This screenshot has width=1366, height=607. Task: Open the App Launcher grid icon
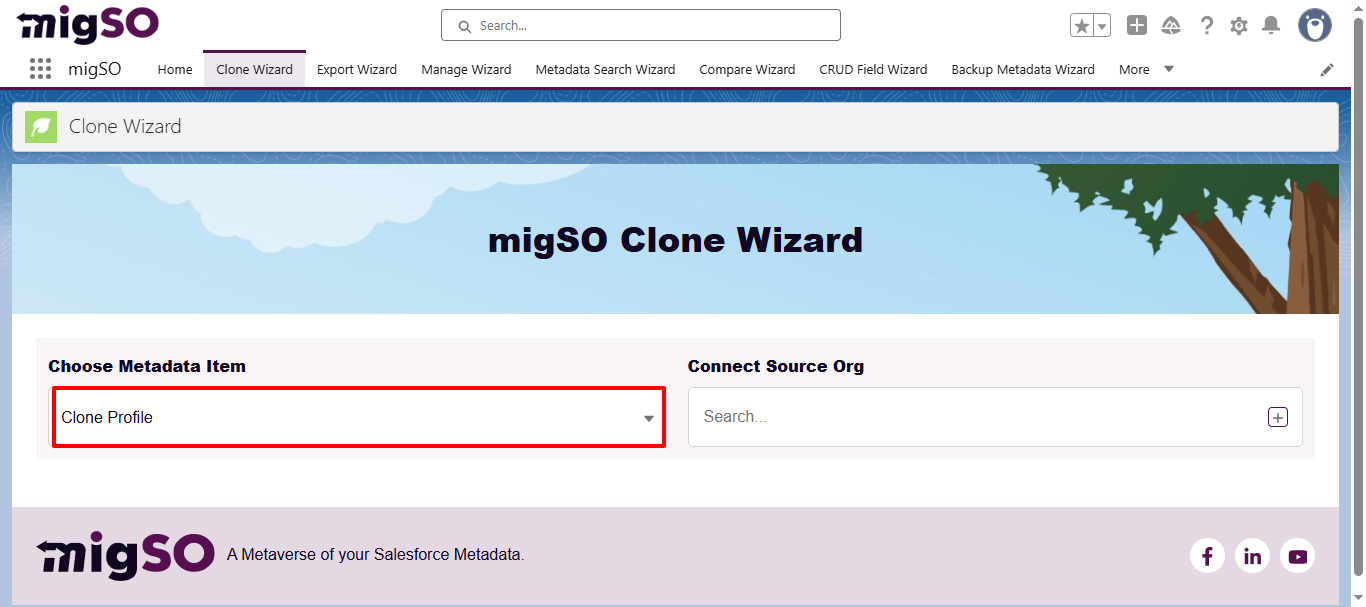coord(40,69)
